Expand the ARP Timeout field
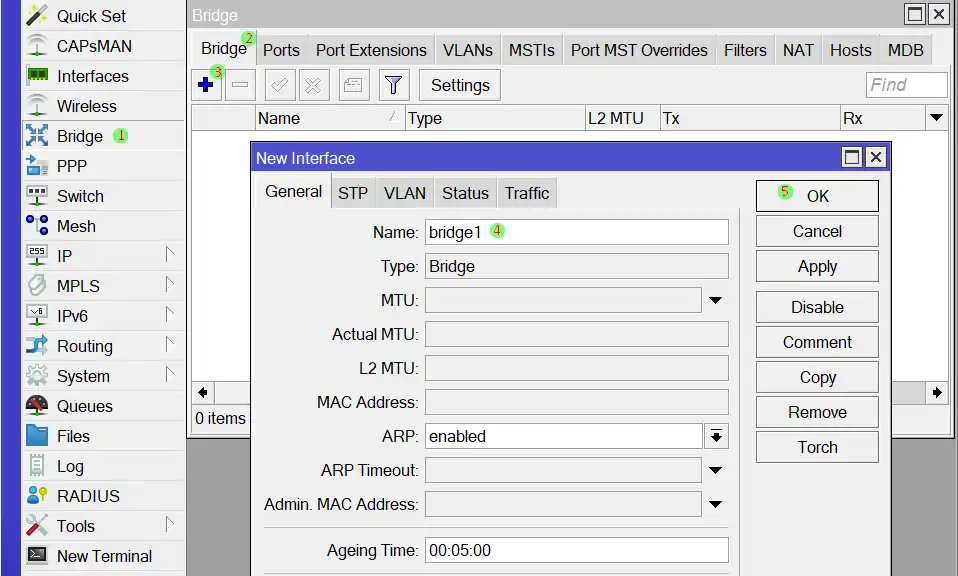Image resolution: width=958 pixels, height=576 pixels. coord(716,470)
